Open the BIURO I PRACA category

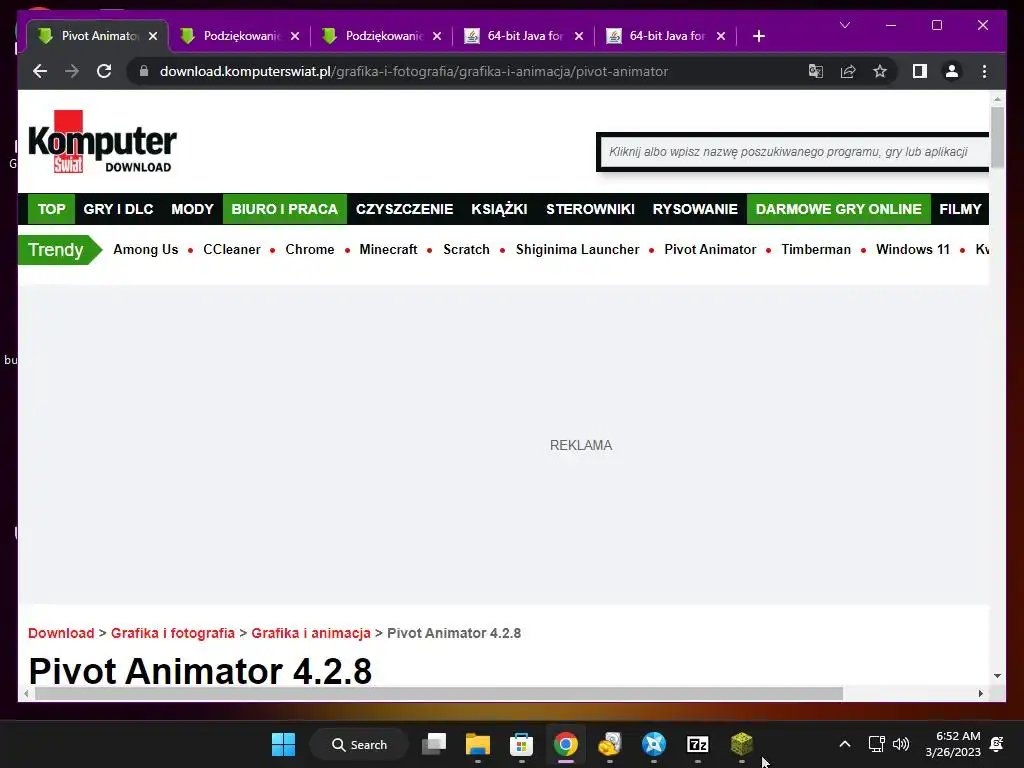point(285,209)
